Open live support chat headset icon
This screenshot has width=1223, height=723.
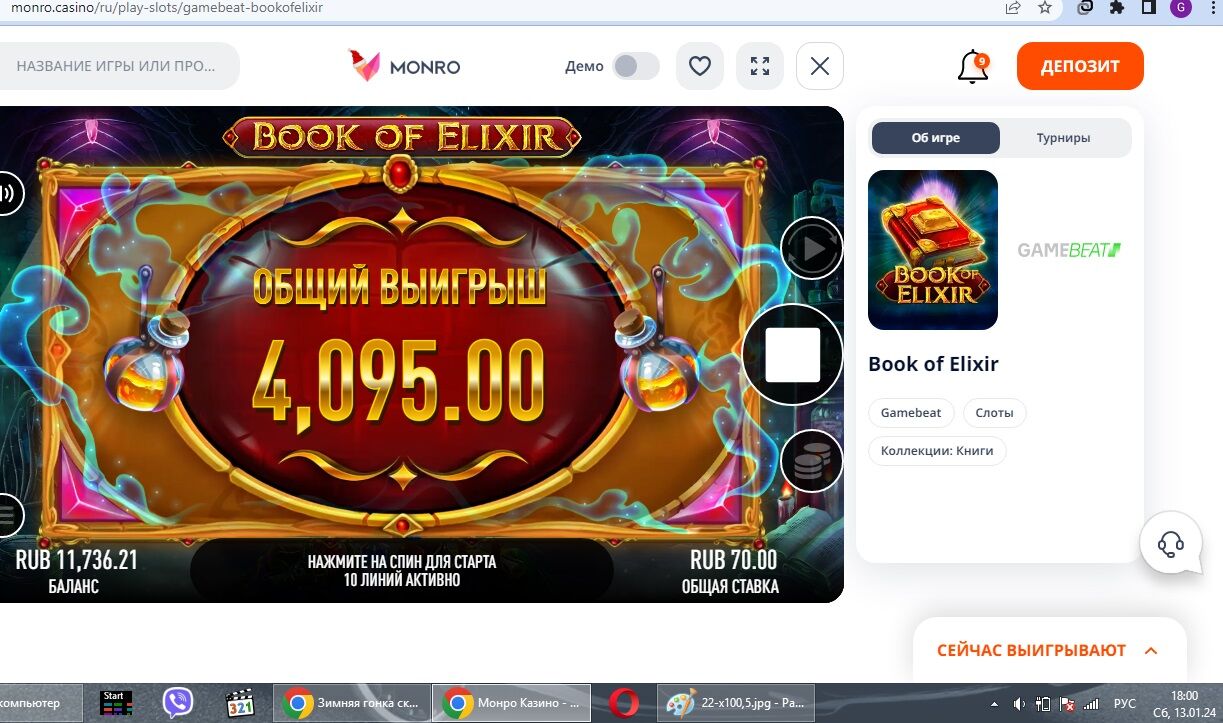(1171, 543)
